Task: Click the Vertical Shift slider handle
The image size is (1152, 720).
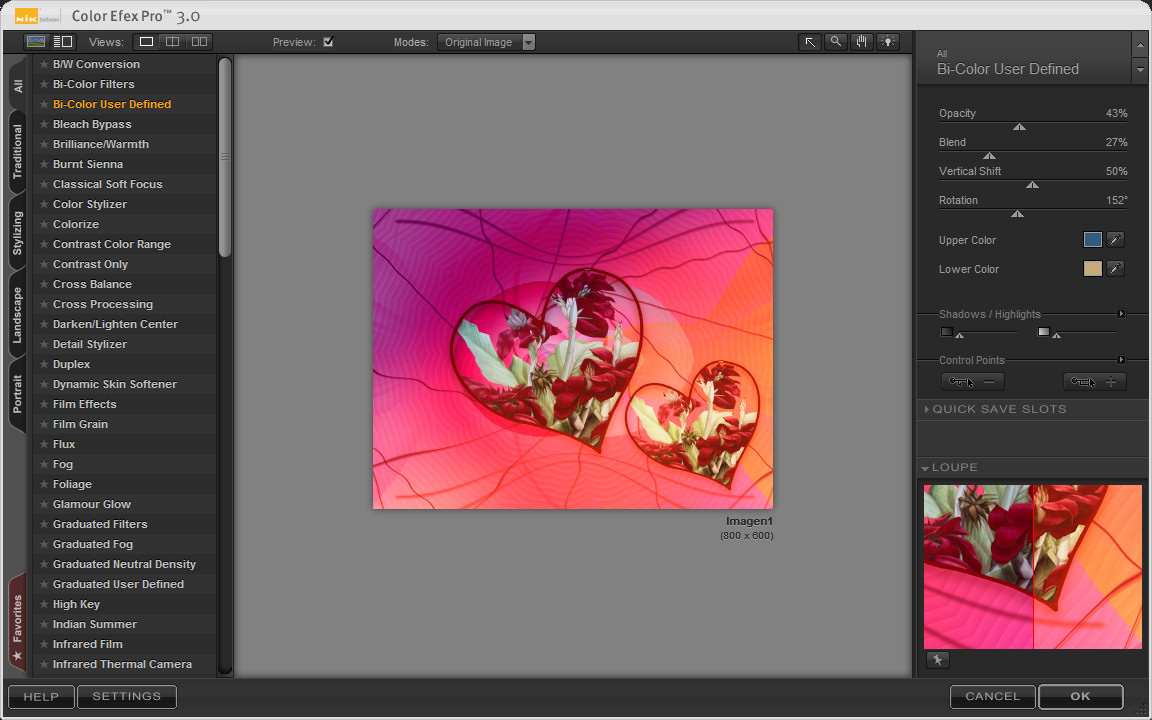Action: (1032, 184)
